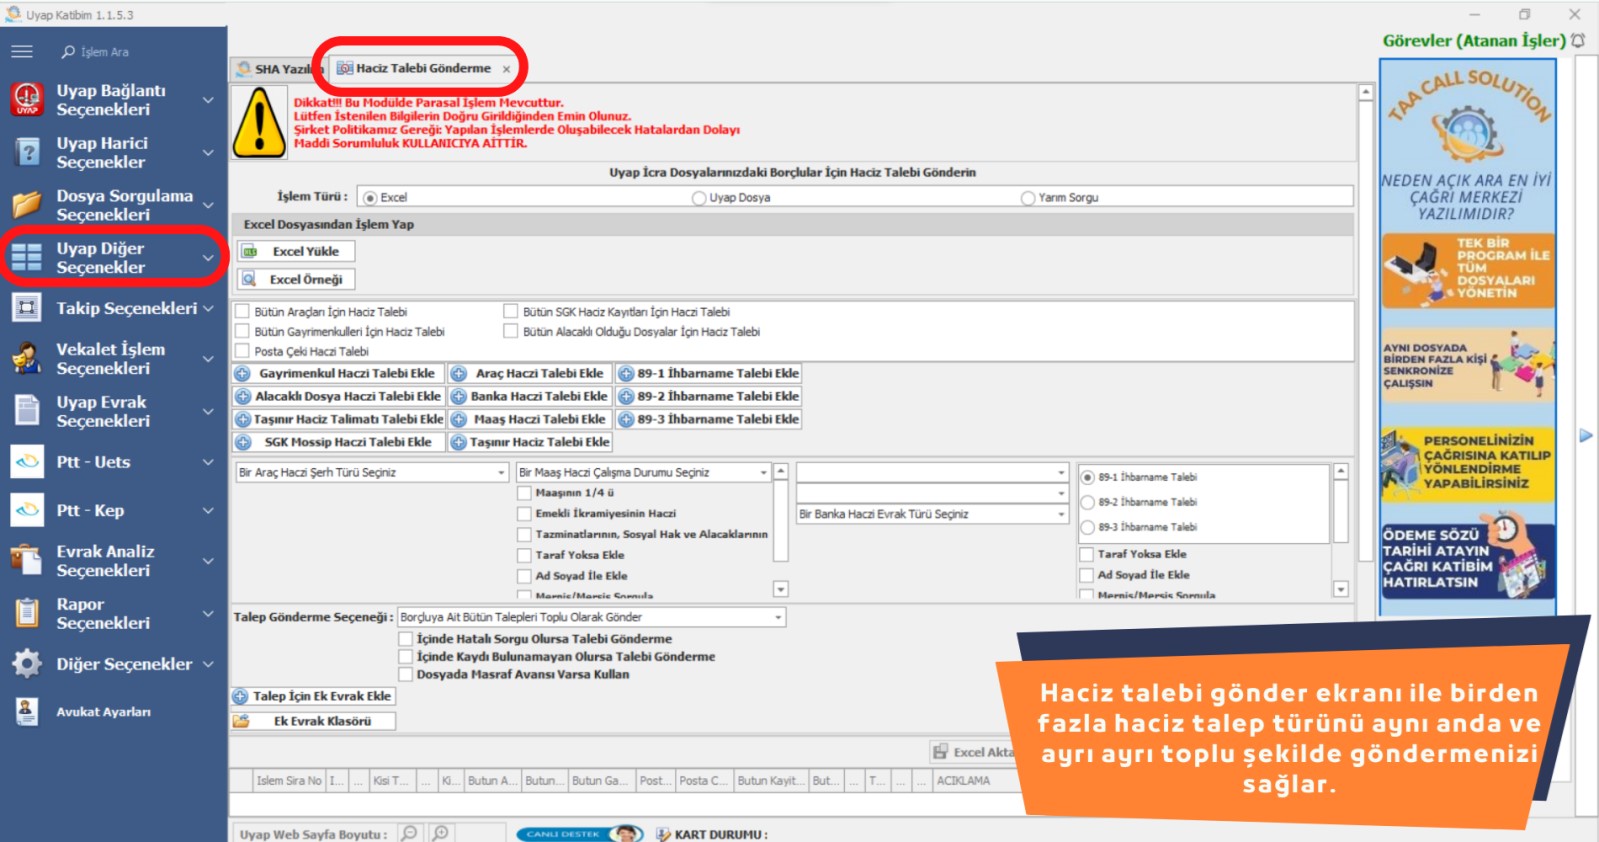
Task: Check Maaşının 1/4 ü option
Action: click(x=524, y=493)
